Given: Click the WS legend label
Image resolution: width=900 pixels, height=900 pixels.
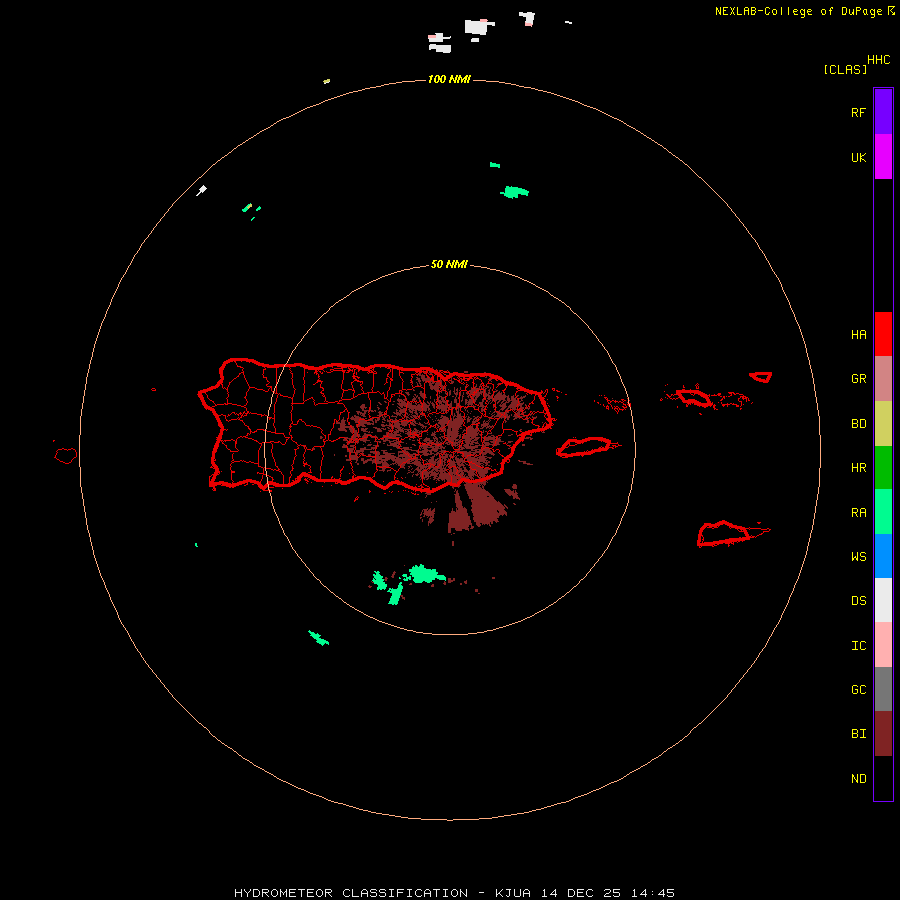Looking at the screenshot, I should [x=858, y=556].
